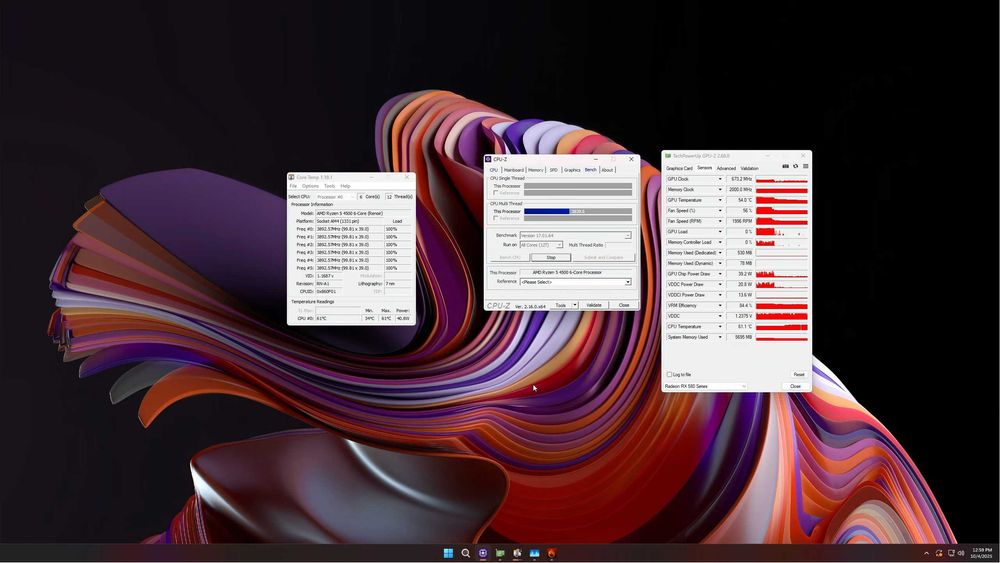Switch to Memory tab in CPU-Z
The image size is (1000, 563).
(x=536, y=170)
